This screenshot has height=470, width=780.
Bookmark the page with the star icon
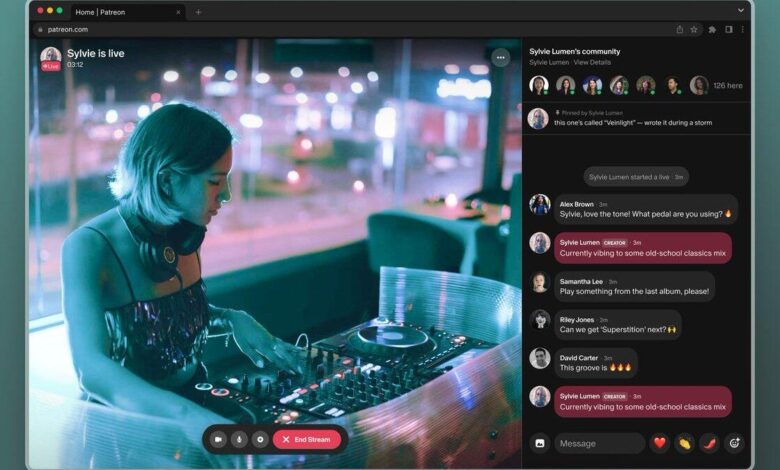693,29
